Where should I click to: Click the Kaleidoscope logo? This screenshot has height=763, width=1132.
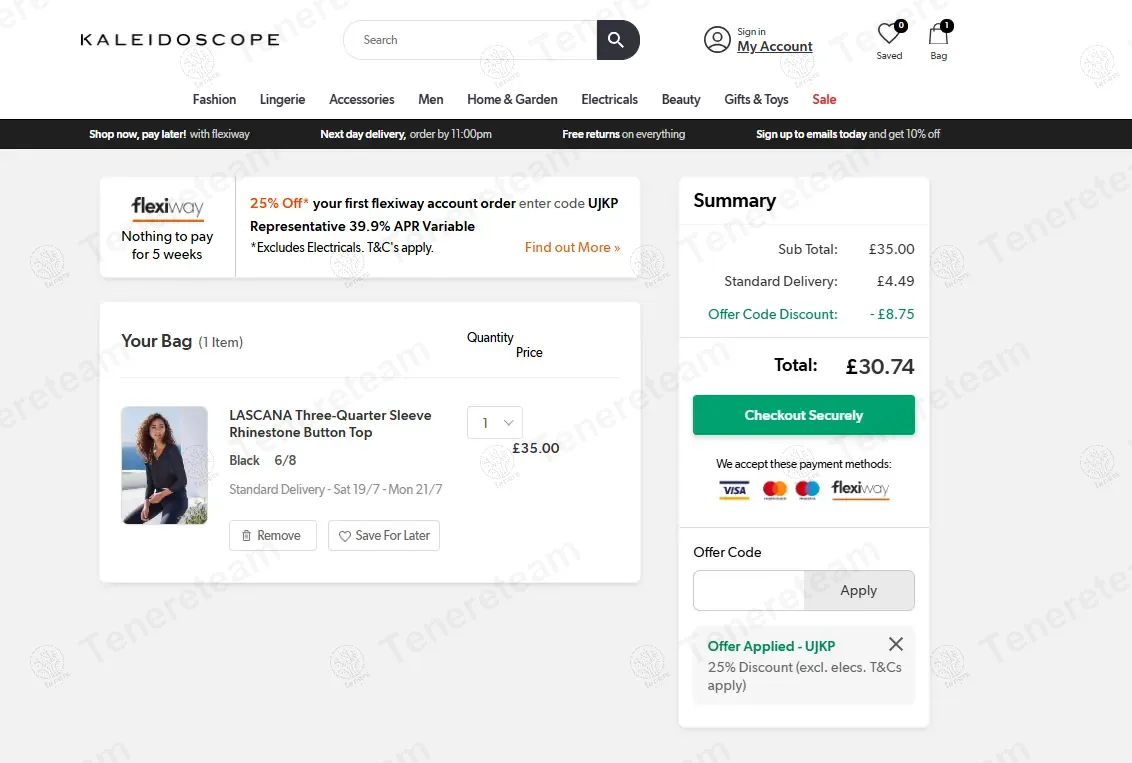[180, 40]
